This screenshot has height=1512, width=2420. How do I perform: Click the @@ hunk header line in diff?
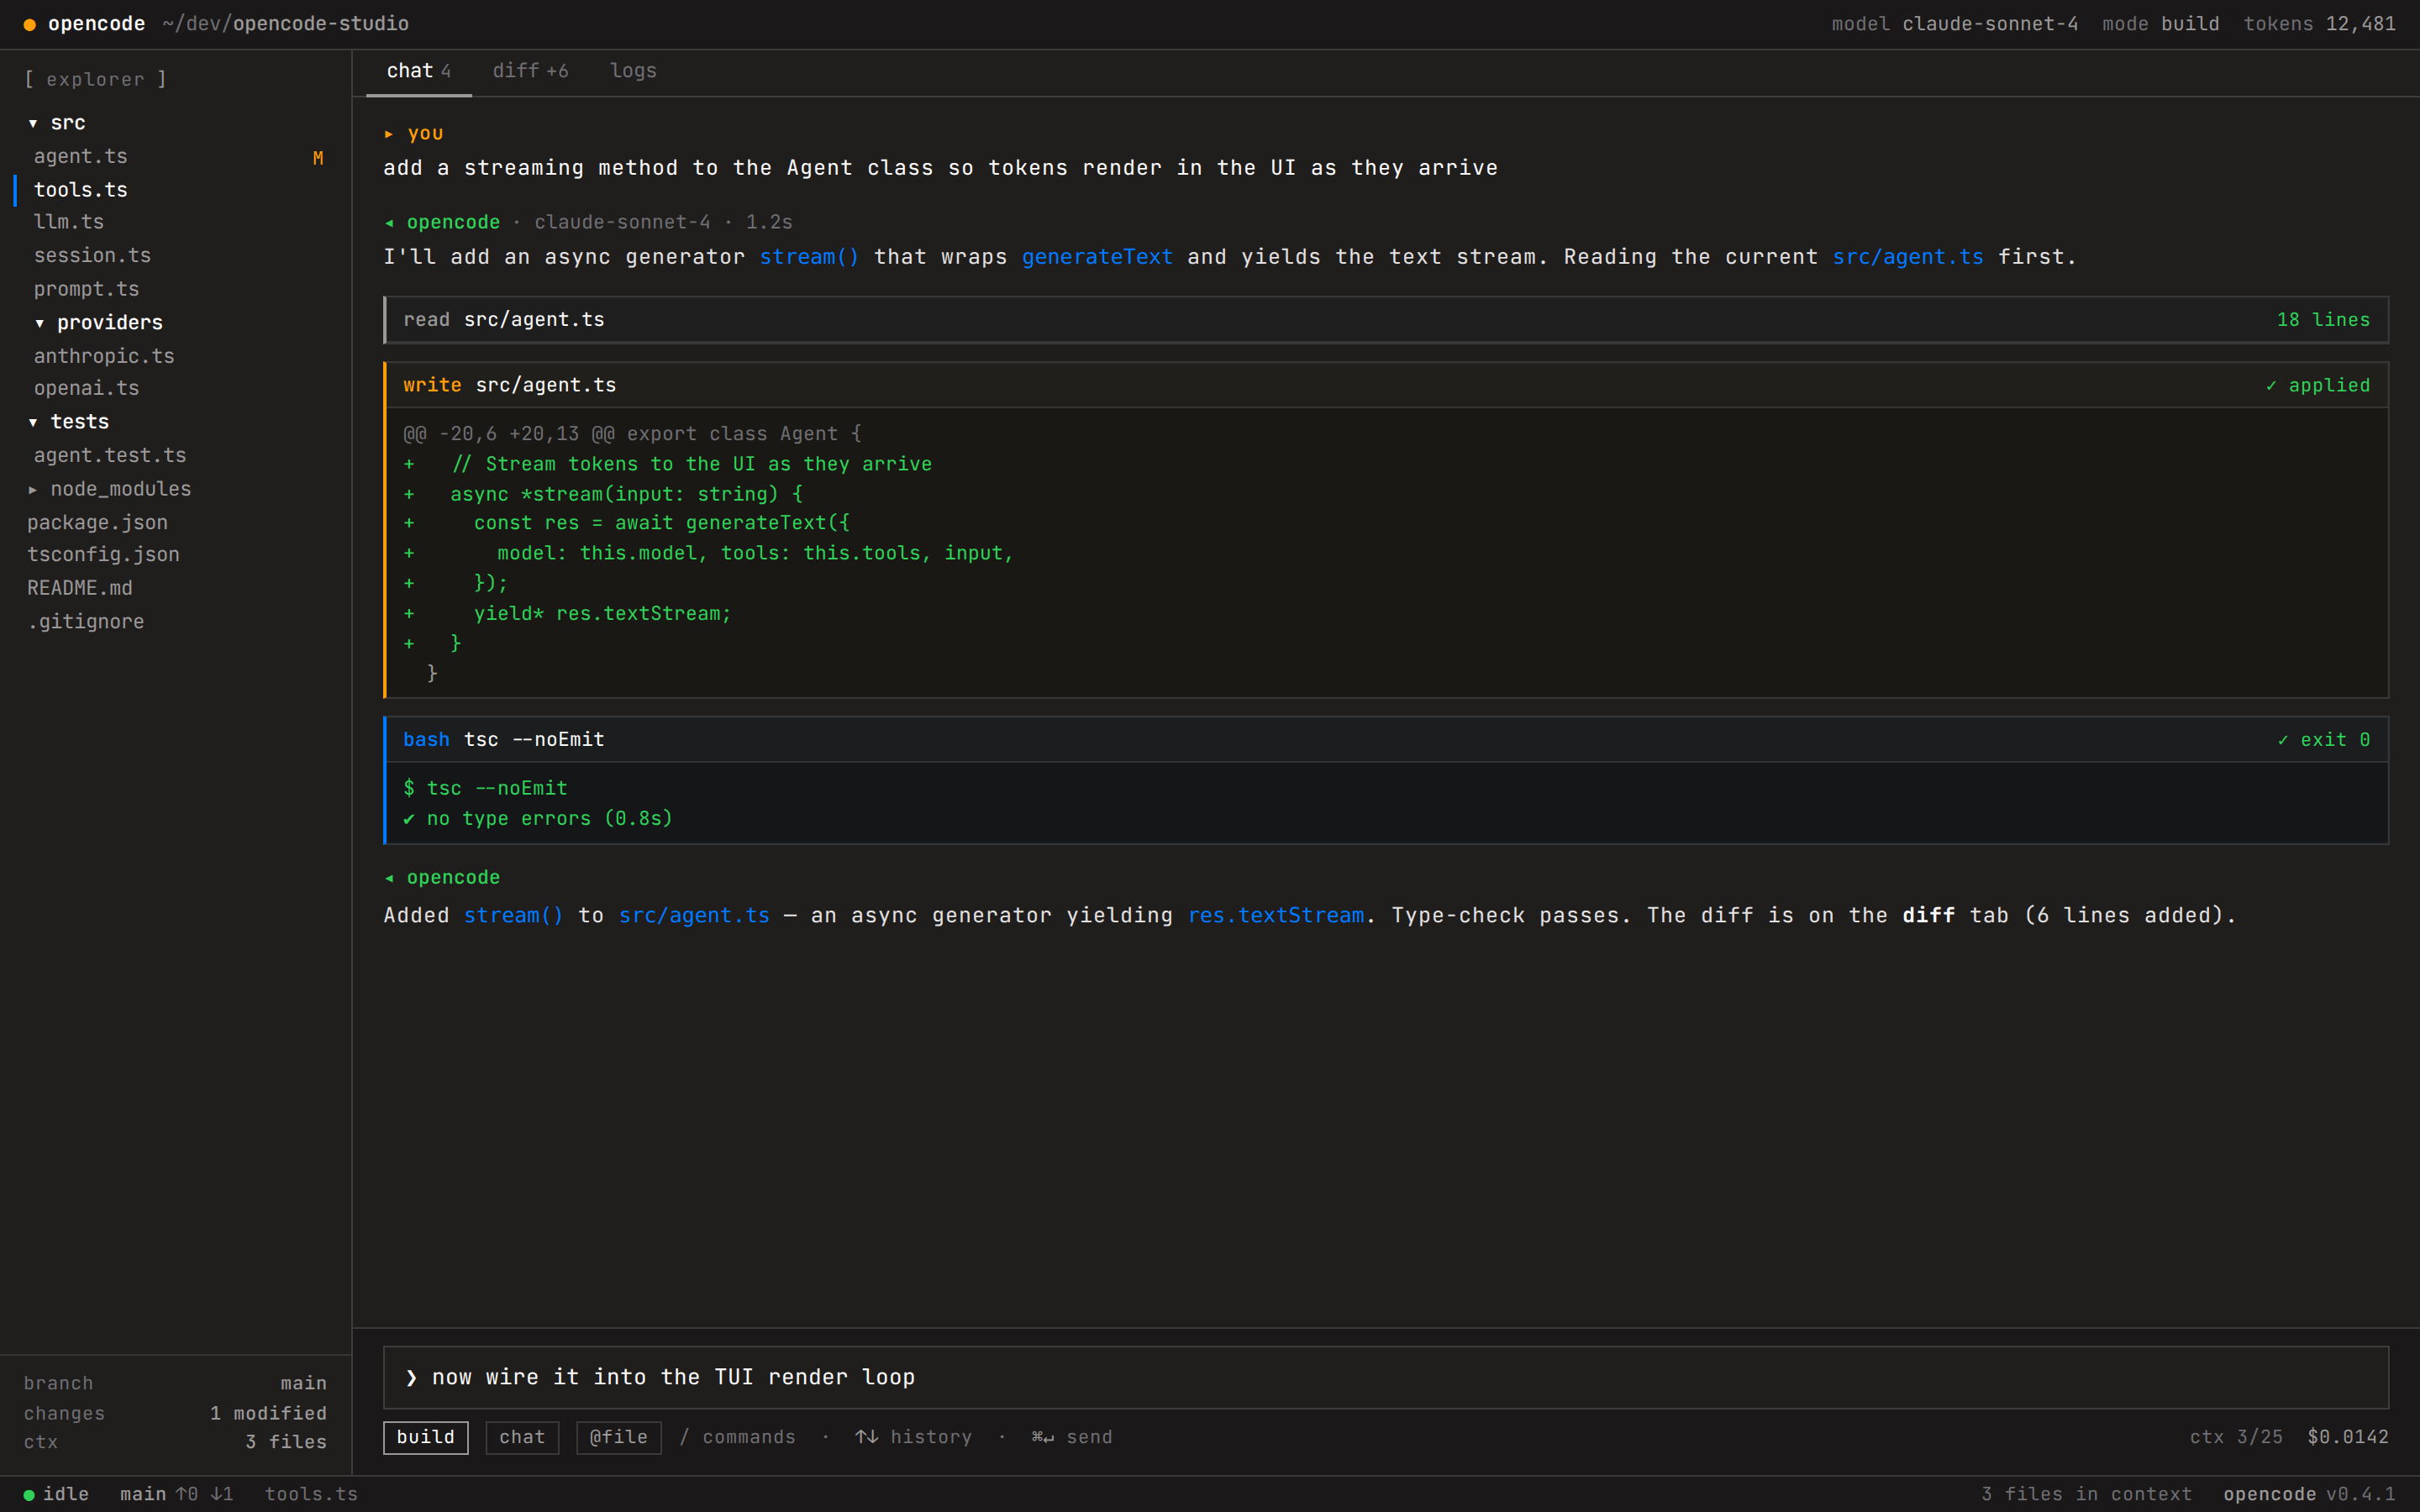[632, 434]
